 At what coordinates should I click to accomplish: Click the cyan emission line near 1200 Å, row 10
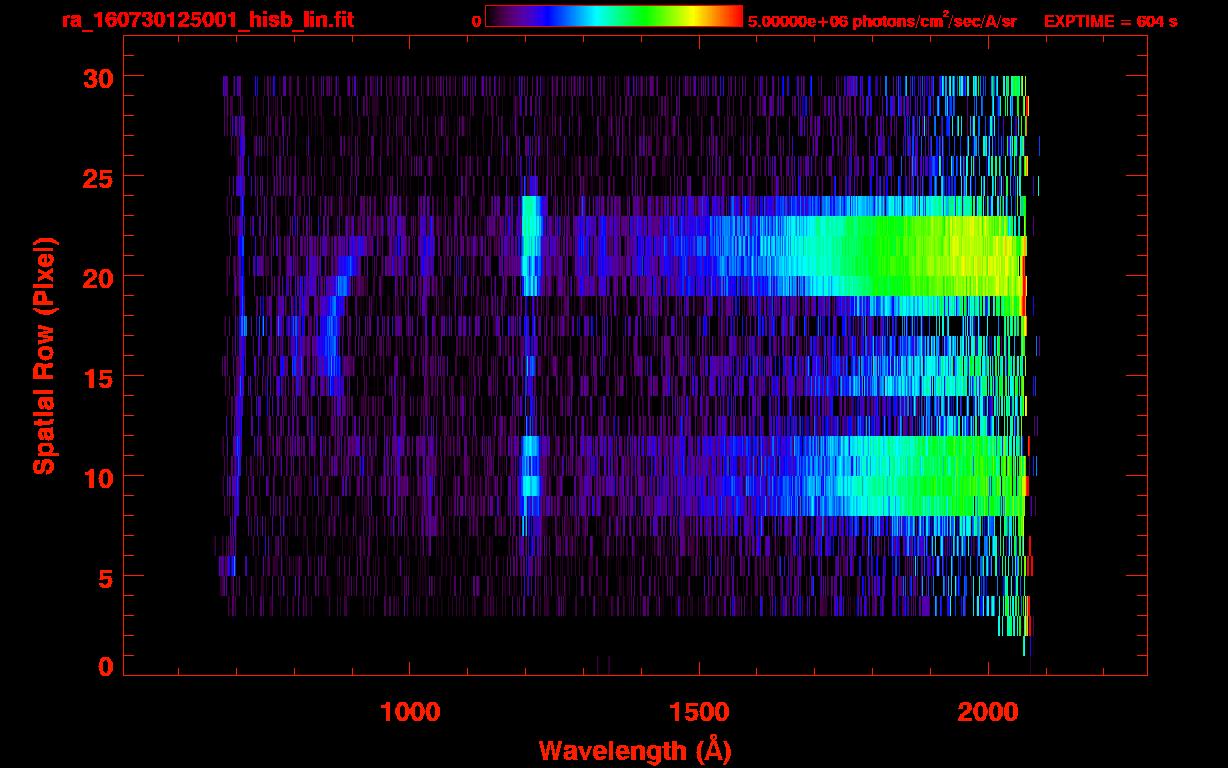(x=530, y=476)
